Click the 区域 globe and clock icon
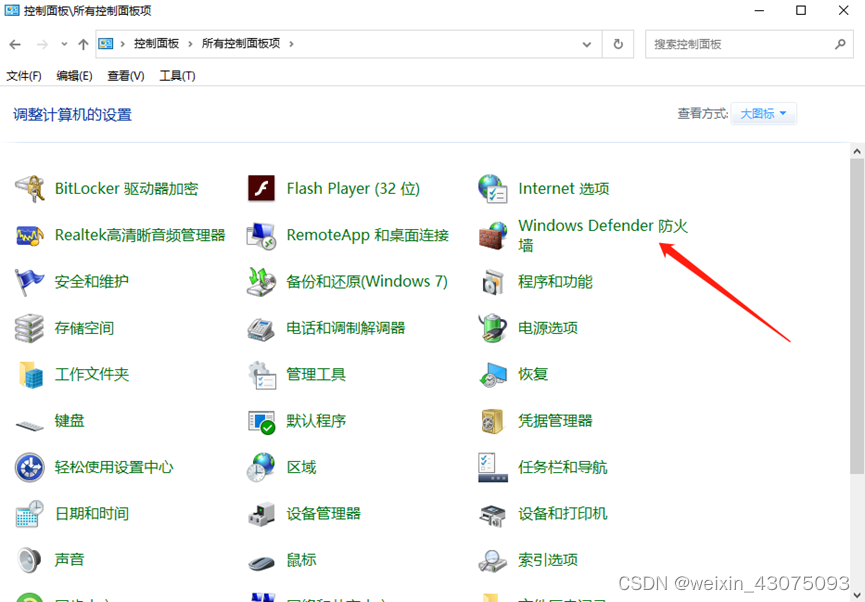 coord(261,467)
